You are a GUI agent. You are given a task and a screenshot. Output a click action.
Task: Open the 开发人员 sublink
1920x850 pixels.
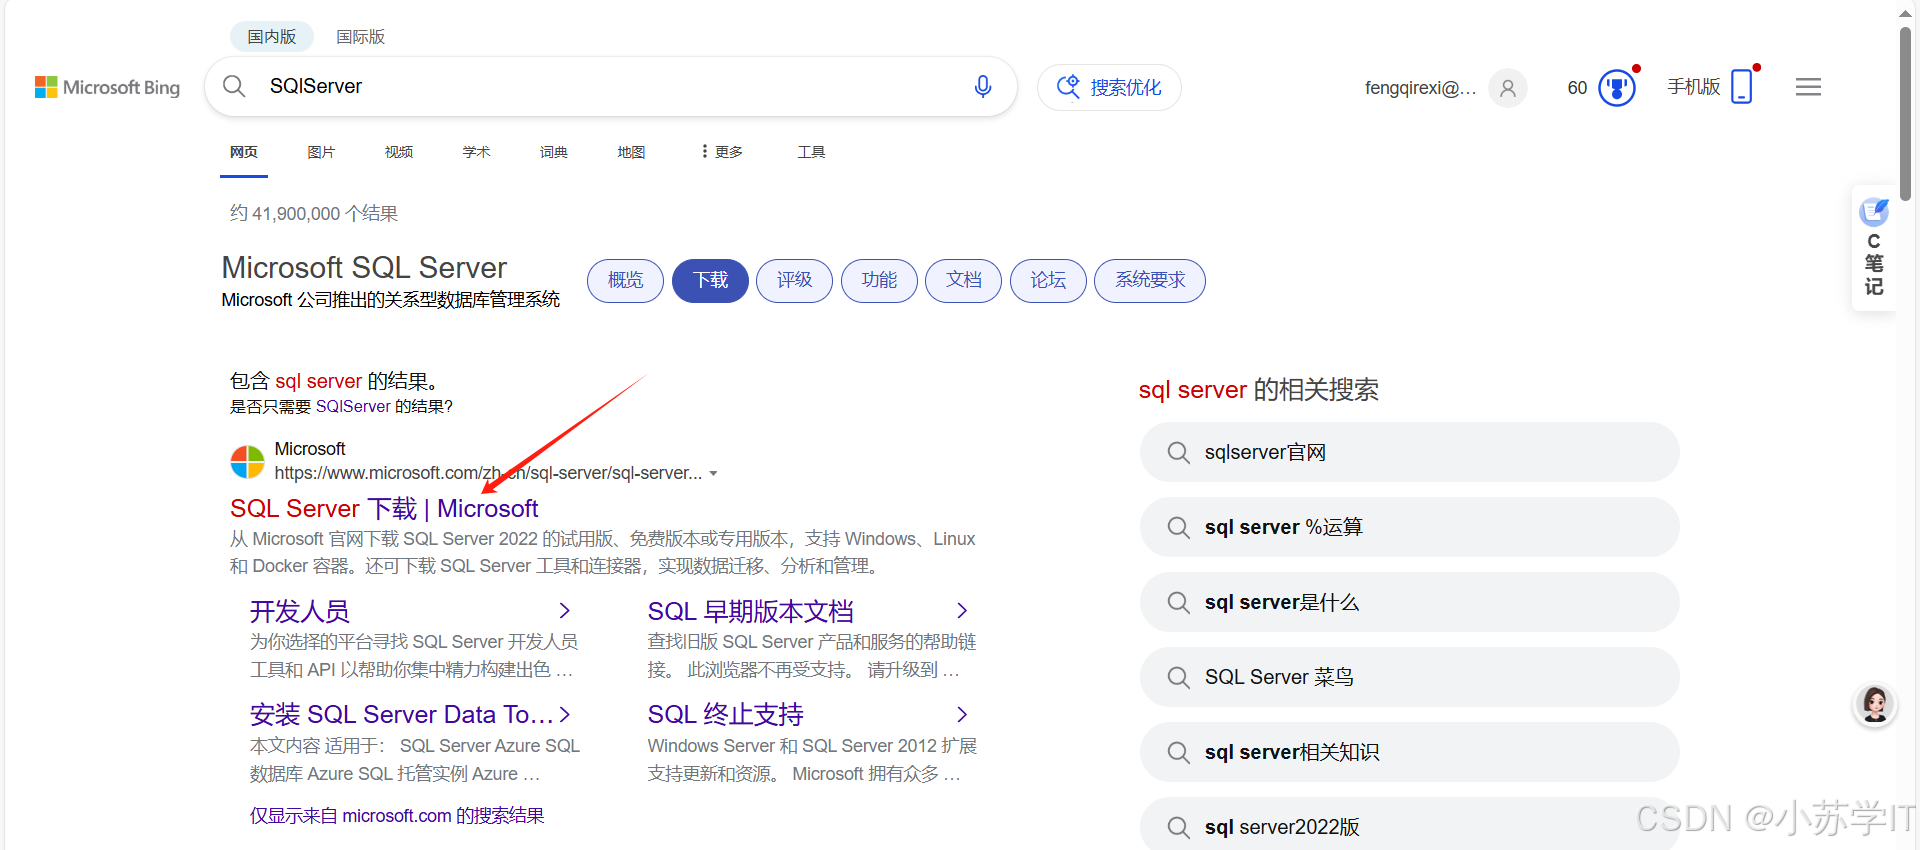click(299, 611)
